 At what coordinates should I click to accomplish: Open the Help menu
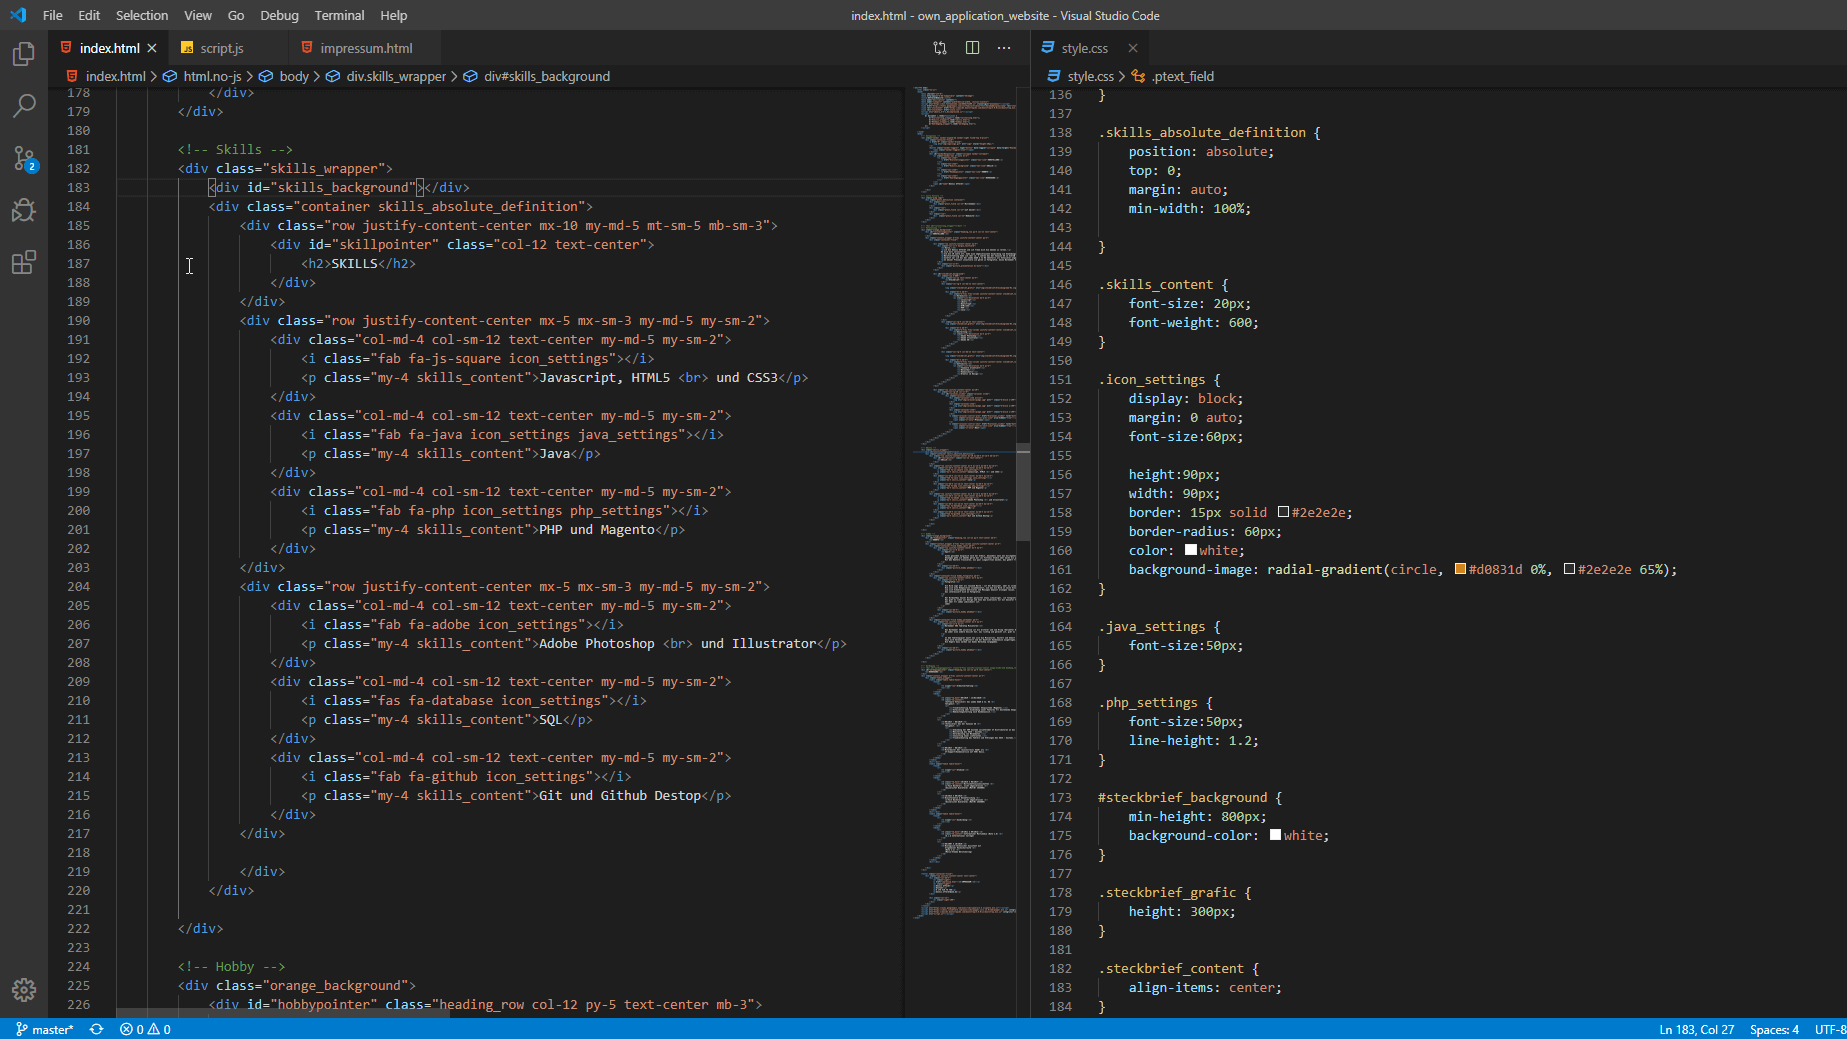click(394, 15)
